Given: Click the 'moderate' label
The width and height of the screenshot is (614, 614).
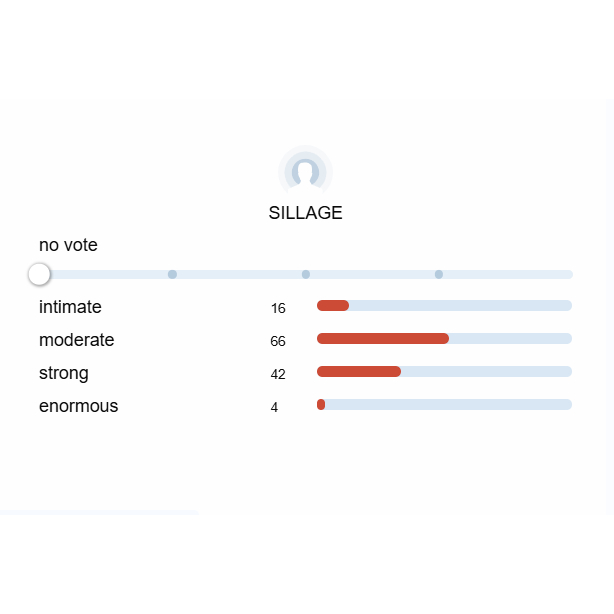Looking at the screenshot, I should (76, 340).
